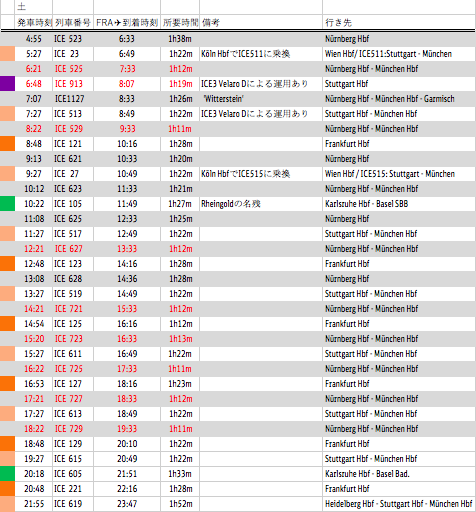Select train number ICE 121
476x512 pixels.
[x=68, y=144]
